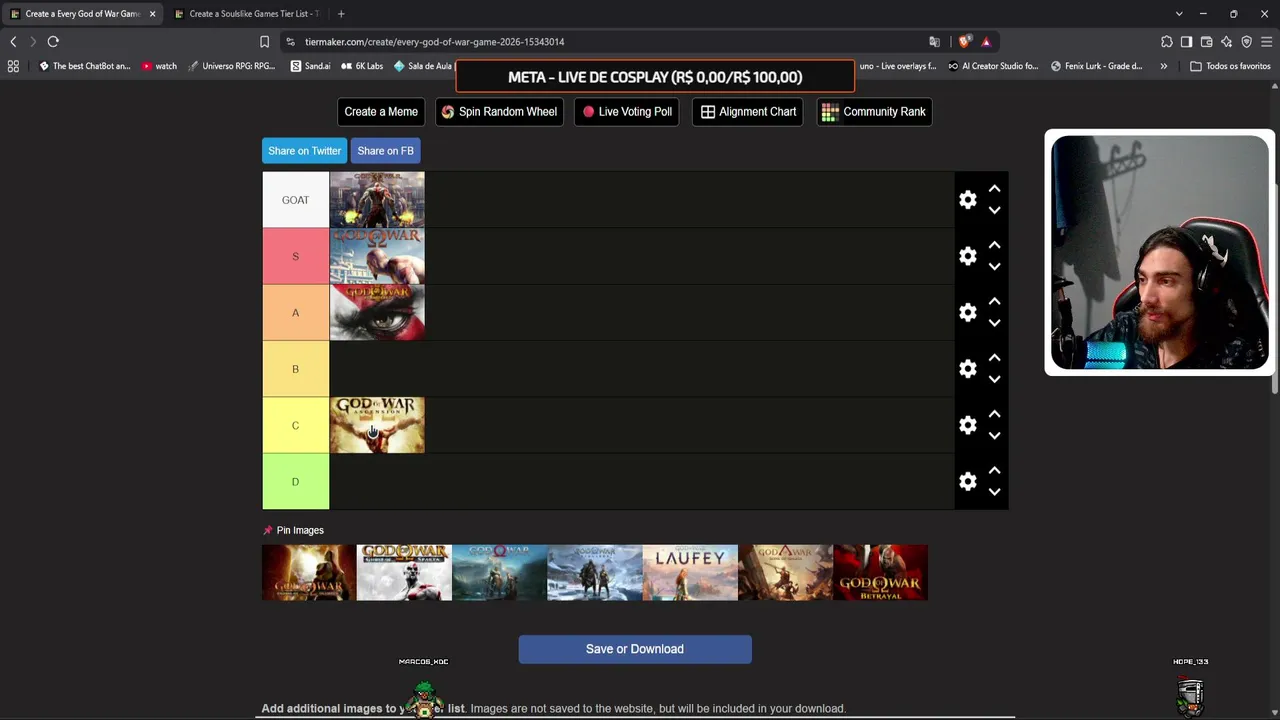Open The best ChatBot bookmark

[x=84, y=66]
